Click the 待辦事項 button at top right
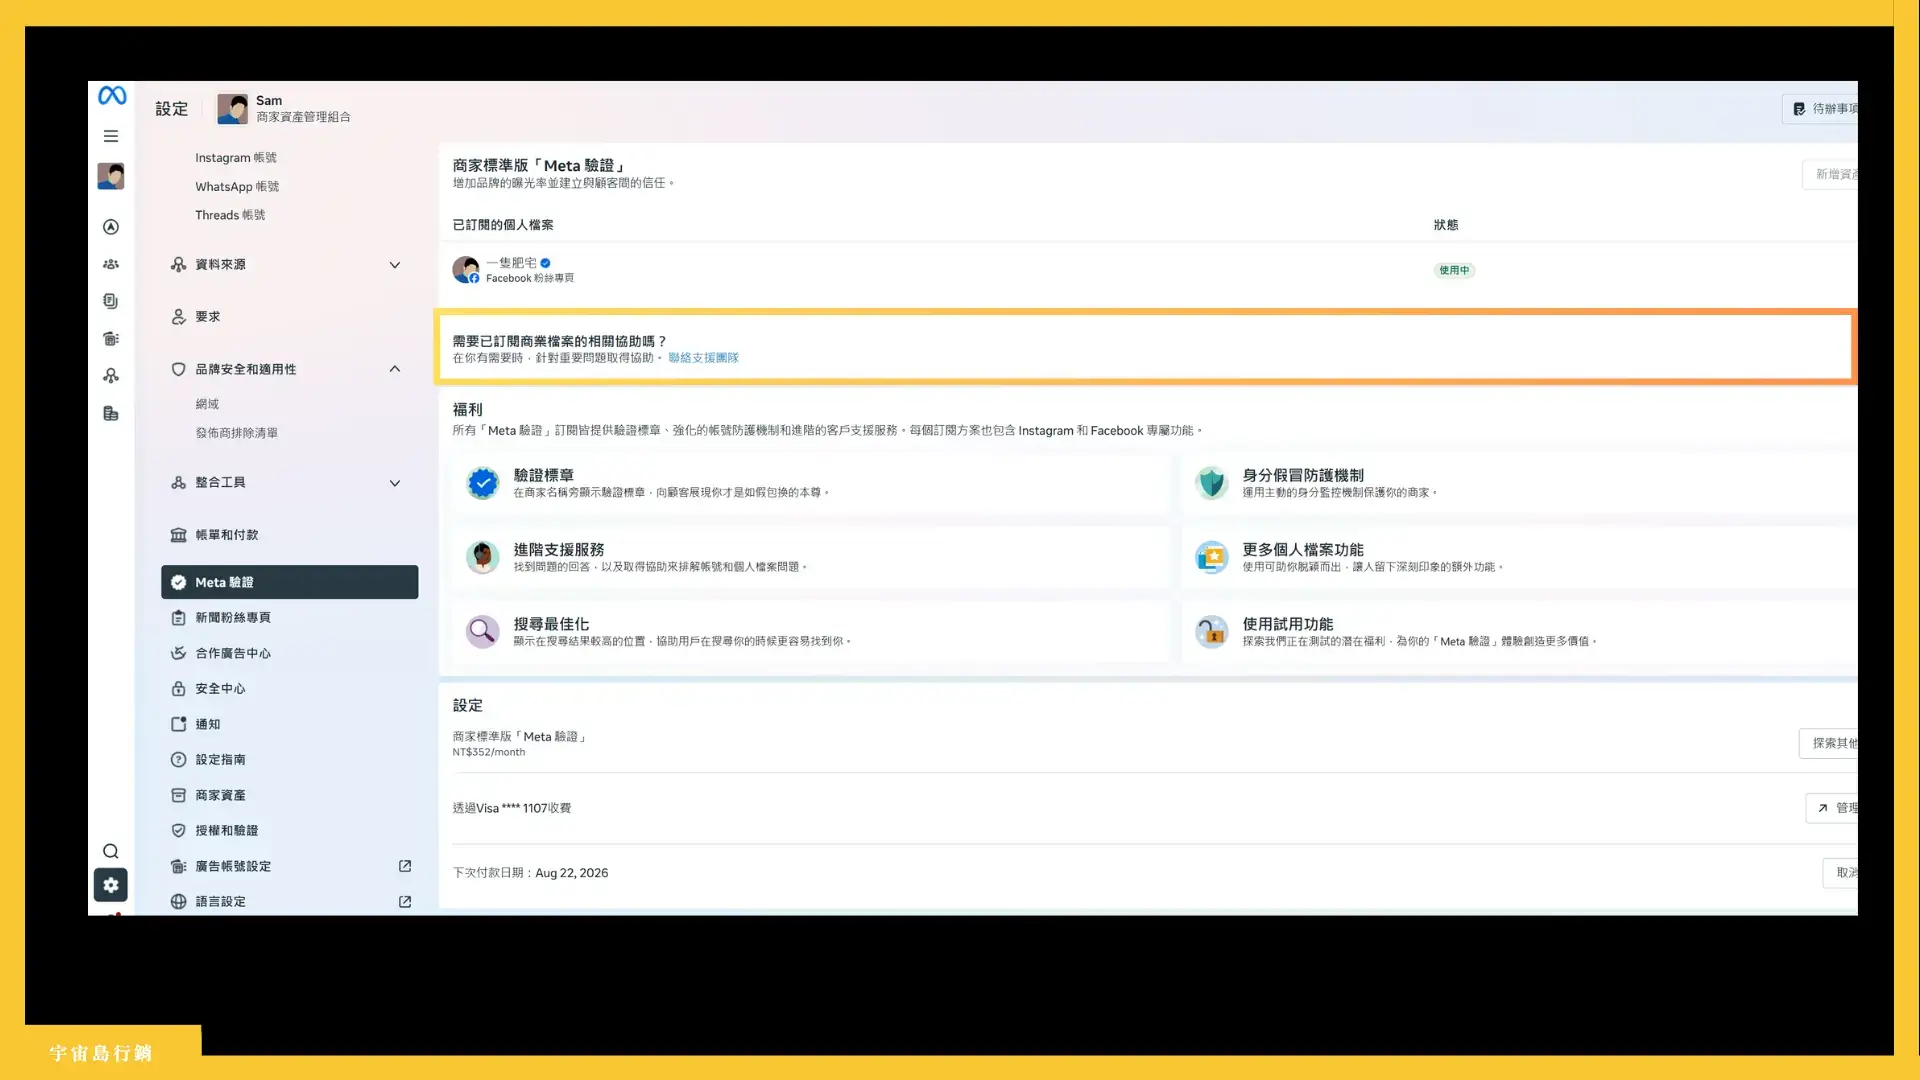 tap(1820, 109)
